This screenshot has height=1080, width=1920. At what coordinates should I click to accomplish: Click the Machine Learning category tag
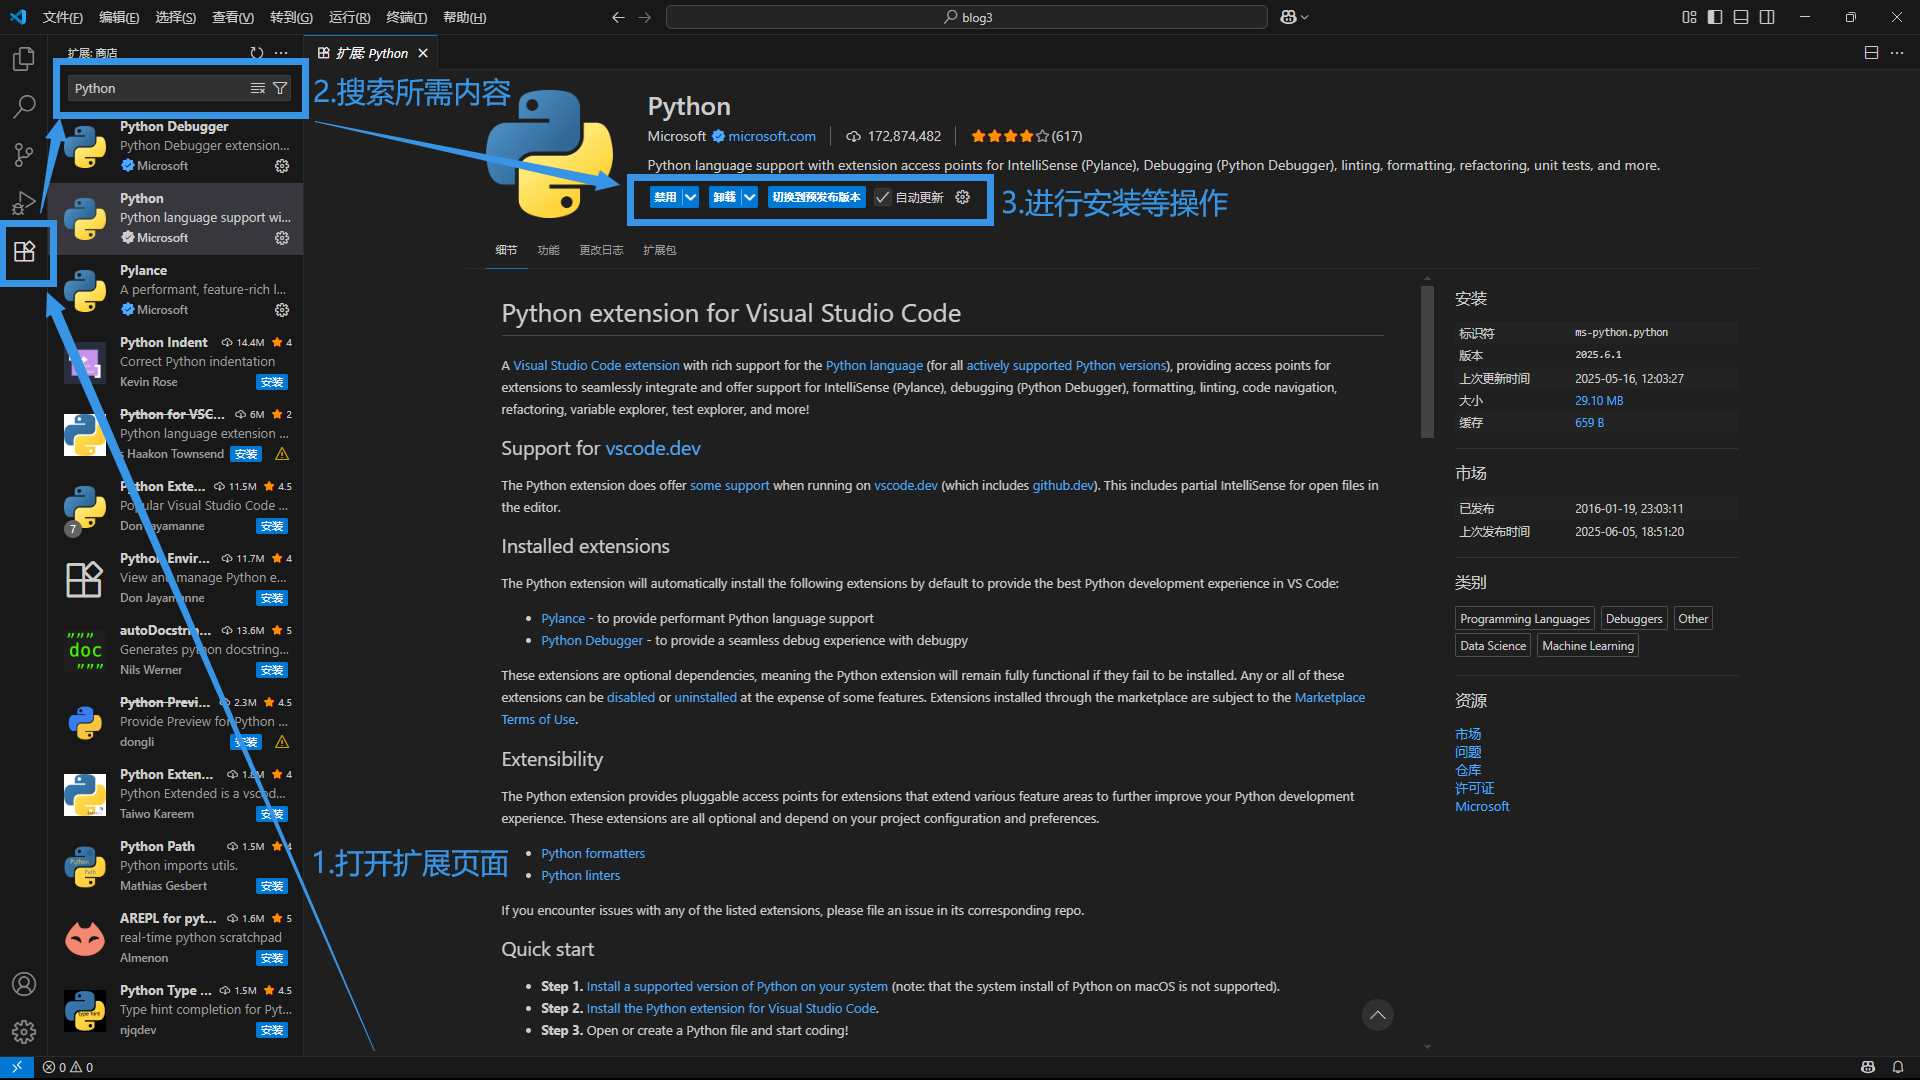(x=1588, y=646)
